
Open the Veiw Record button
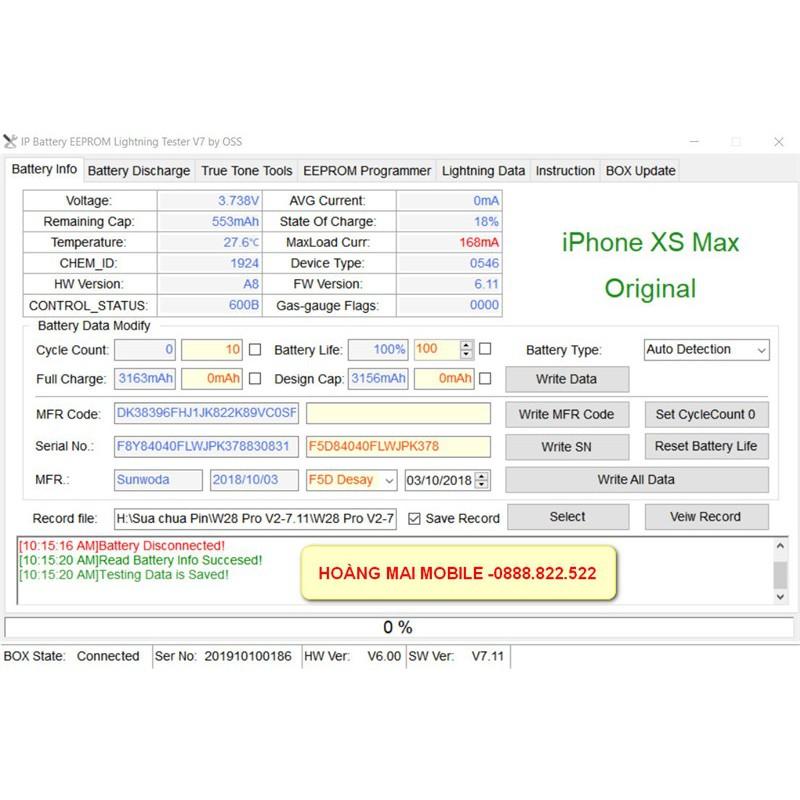click(x=706, y=517)
